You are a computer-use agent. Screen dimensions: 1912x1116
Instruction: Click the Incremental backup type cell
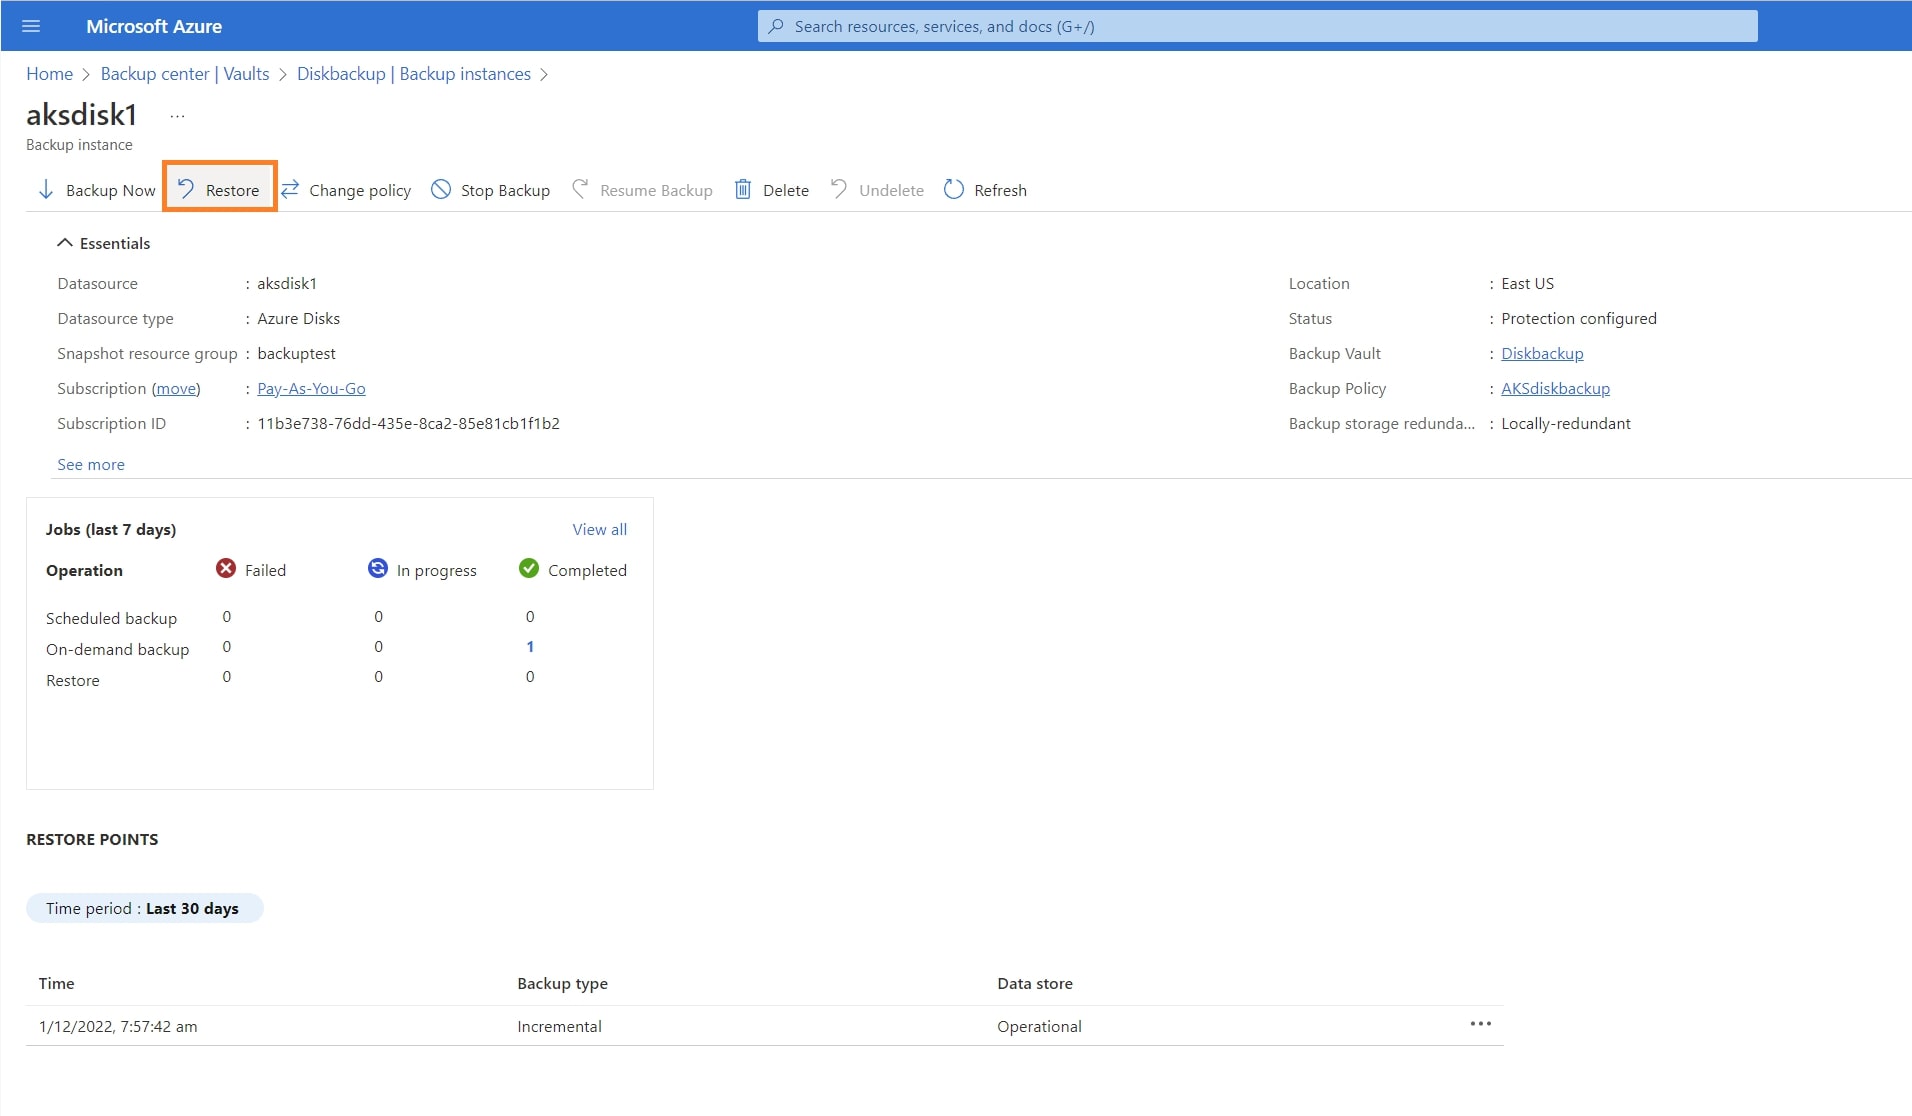(x=559, y=1026)
